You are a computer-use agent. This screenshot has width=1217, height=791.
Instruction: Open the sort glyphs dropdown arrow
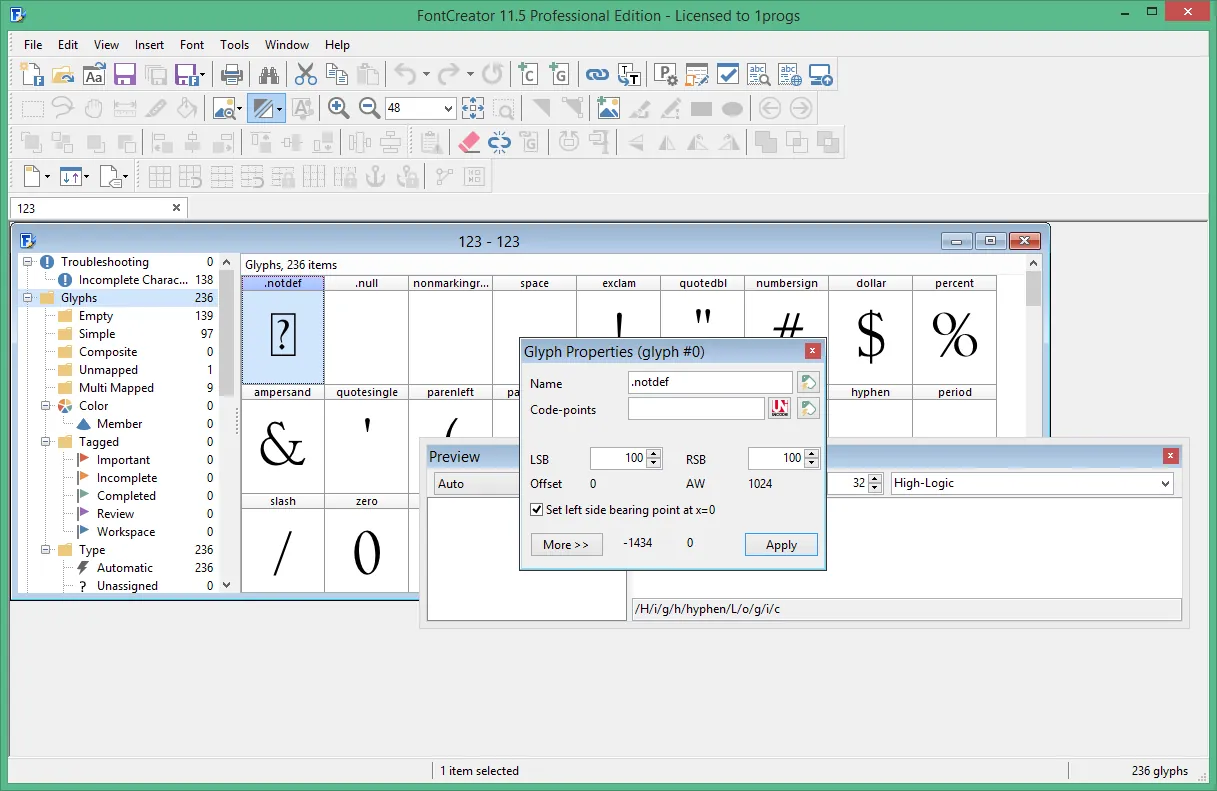tap(87, 177)
